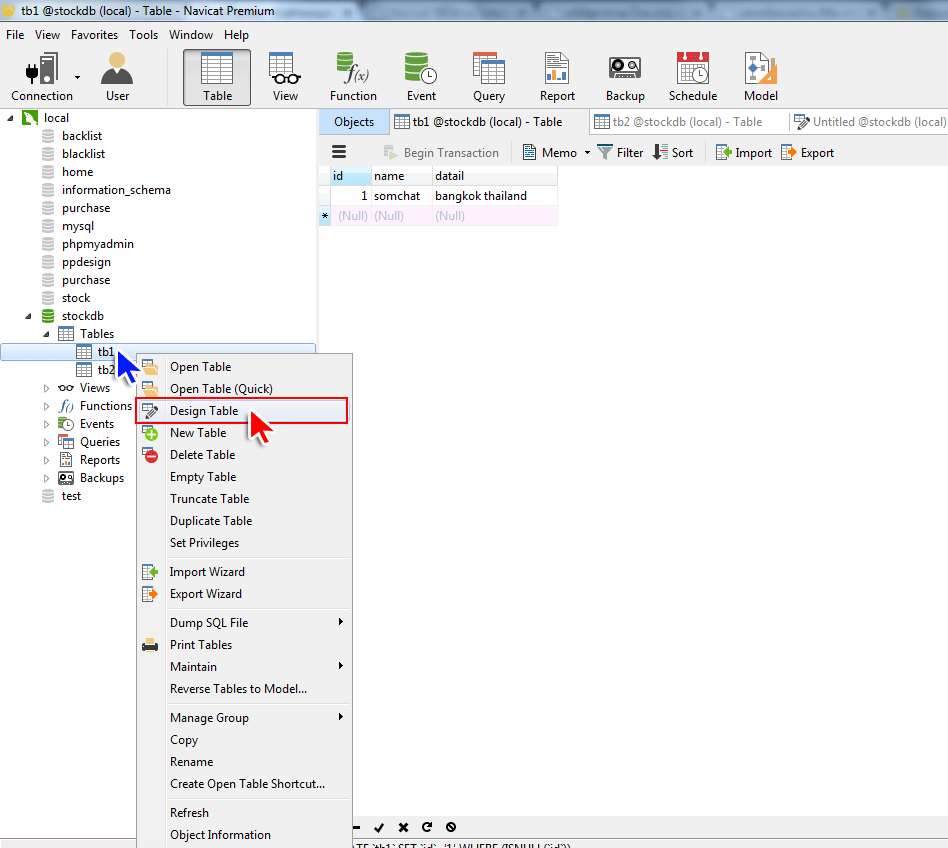Open the Window menu

click(191, 35)
